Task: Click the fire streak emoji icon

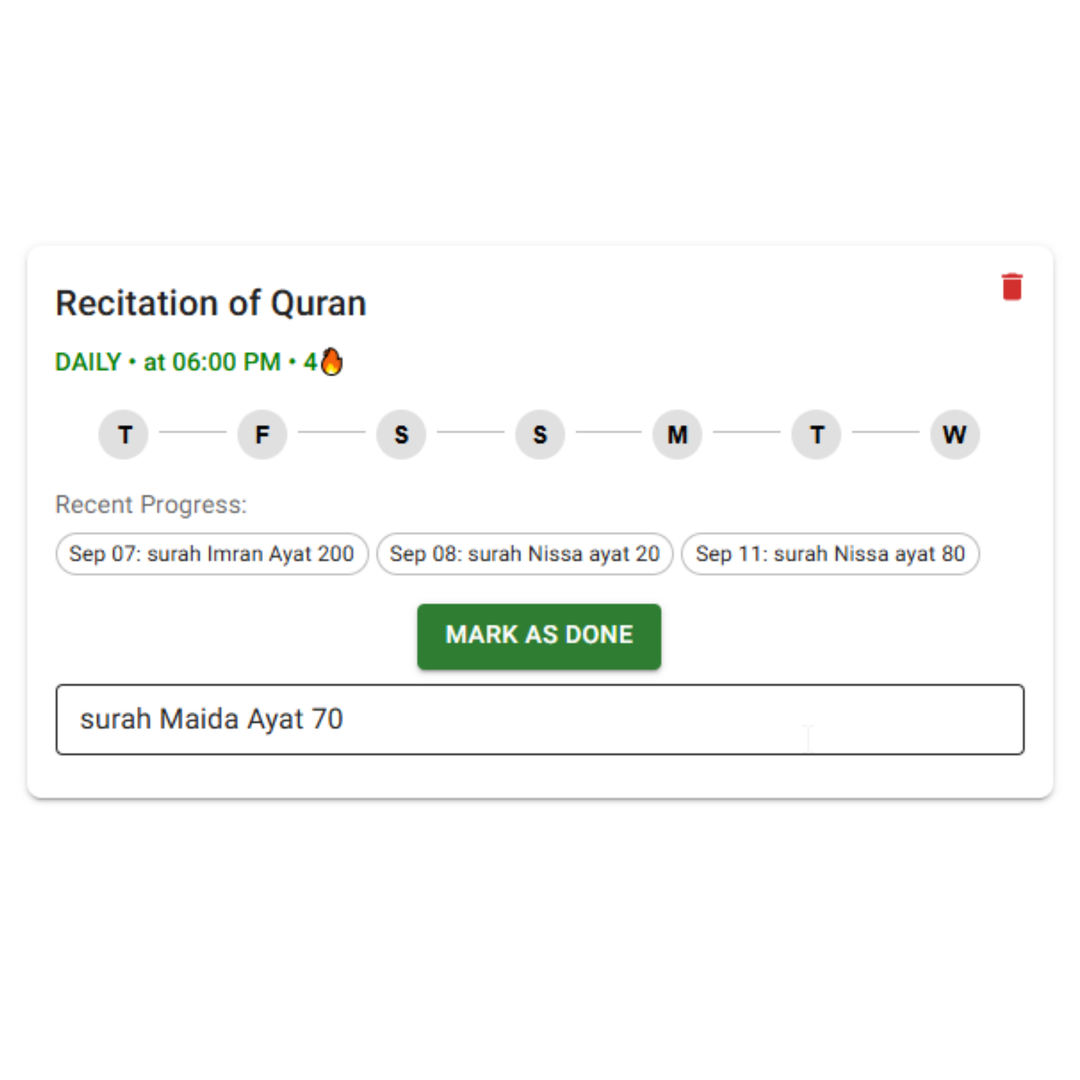Action: [x=331, y=361]
